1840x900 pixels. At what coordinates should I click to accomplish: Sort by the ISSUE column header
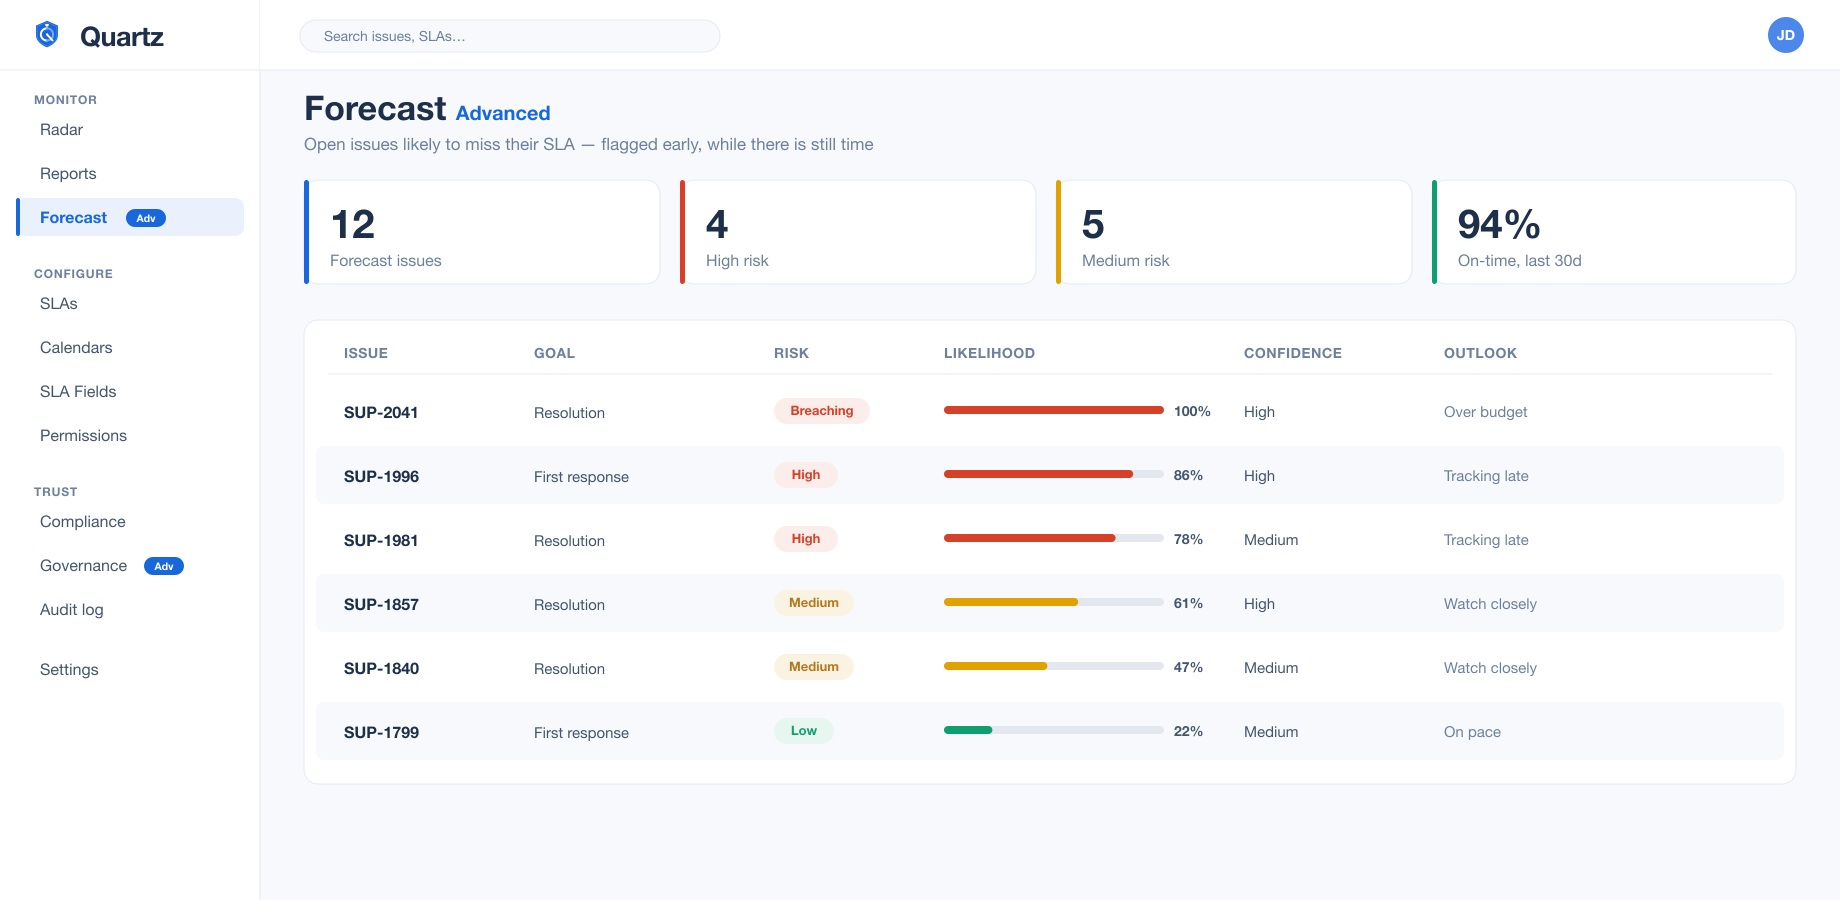366,353
